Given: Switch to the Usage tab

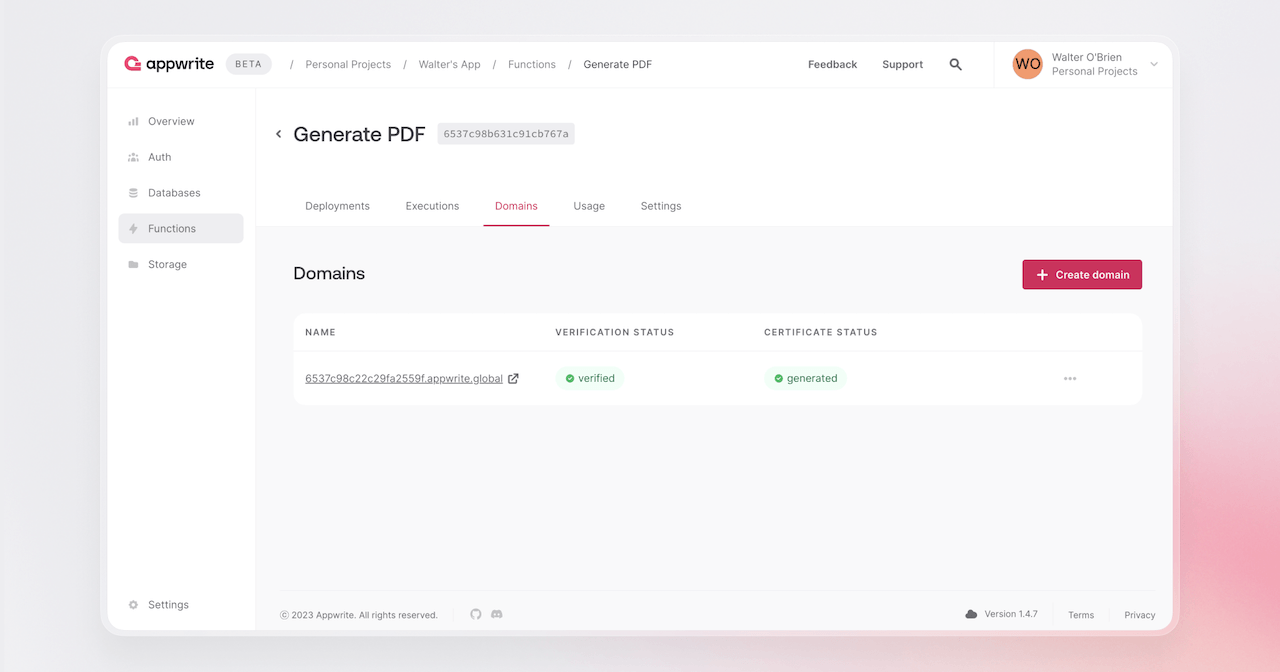Looking at the screenshot, I should click(589, 206).
